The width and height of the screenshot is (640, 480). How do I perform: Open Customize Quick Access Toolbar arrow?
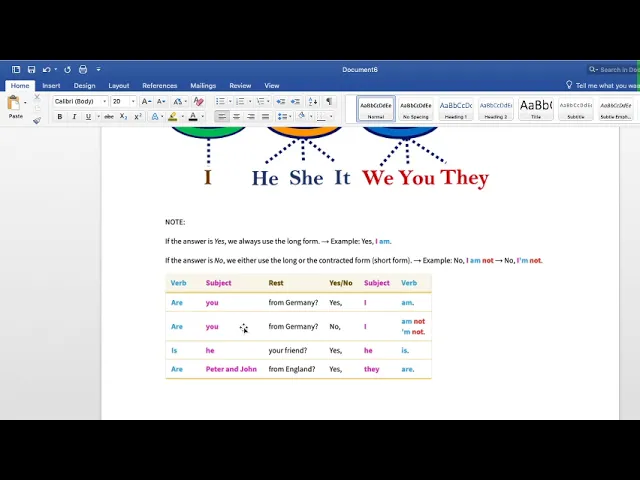pos(98,69)
